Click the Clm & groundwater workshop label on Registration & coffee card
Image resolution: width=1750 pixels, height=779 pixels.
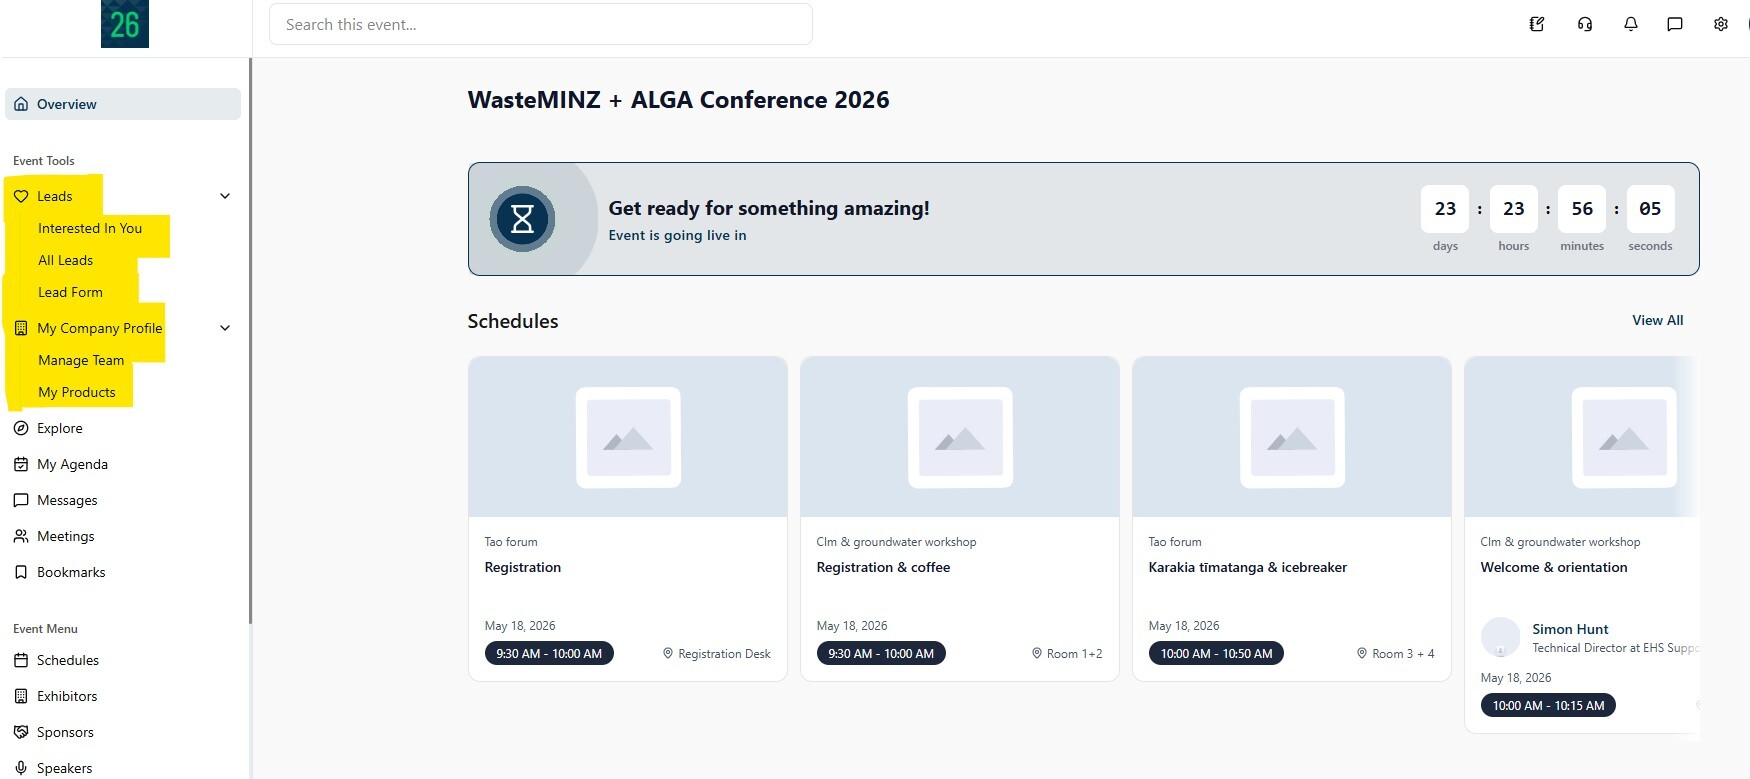896,542
